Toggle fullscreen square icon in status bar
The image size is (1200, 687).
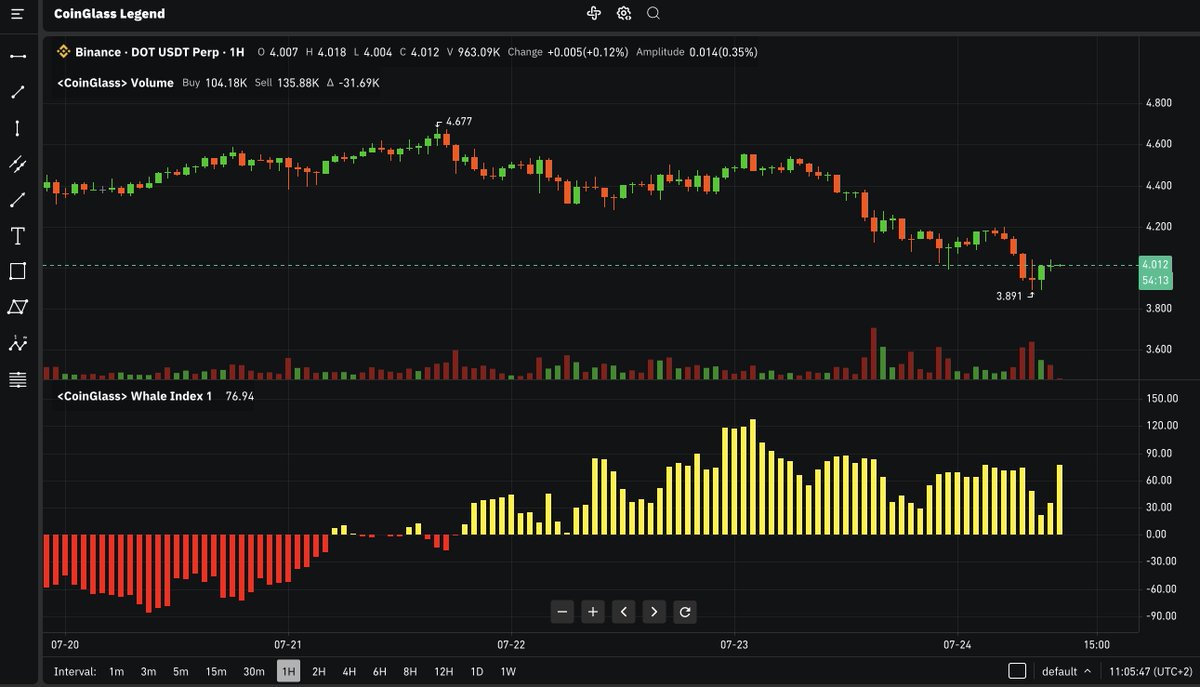(x=1017, y=671)
